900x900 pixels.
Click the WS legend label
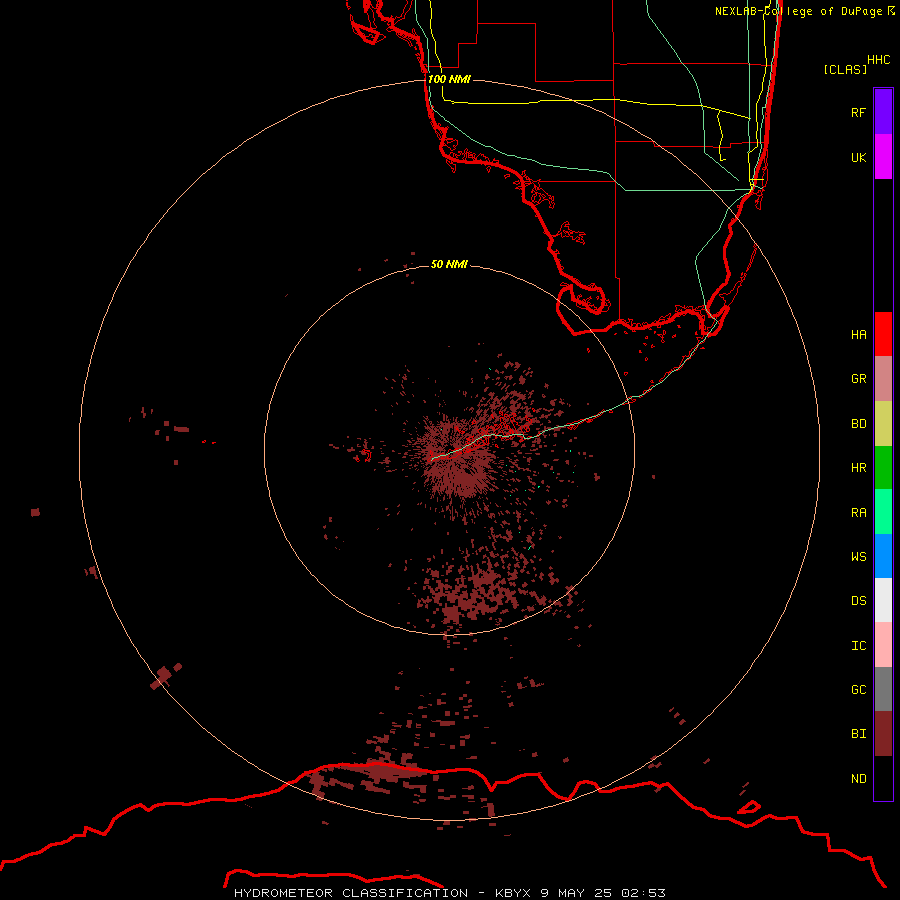tap(858, 556)
